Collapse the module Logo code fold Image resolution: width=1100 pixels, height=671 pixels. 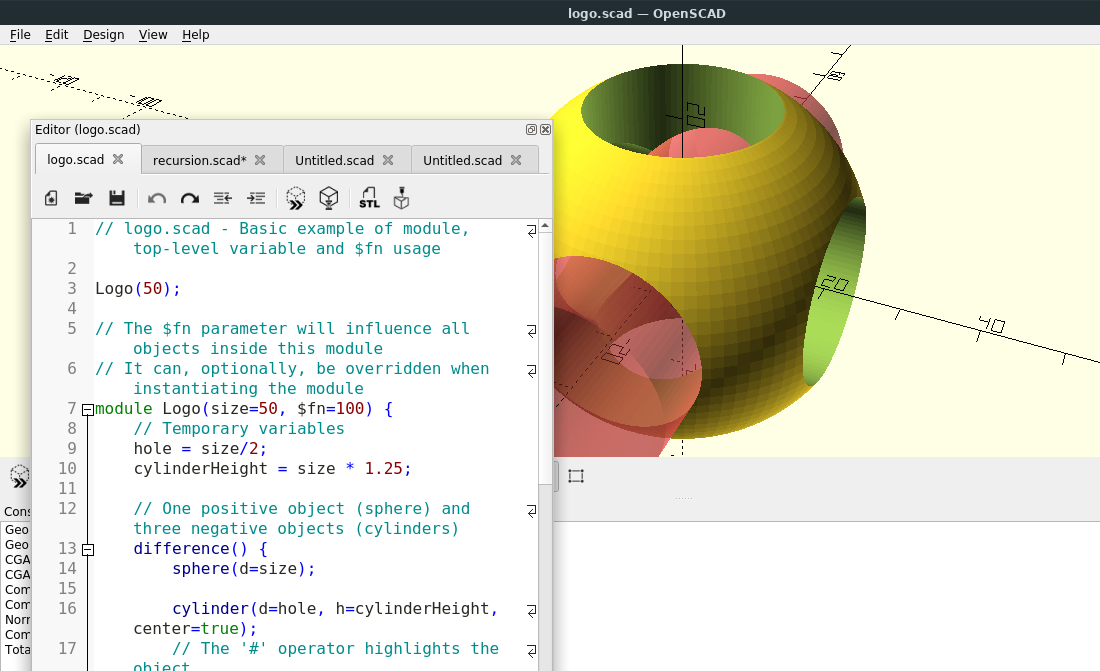pos(88,409)
